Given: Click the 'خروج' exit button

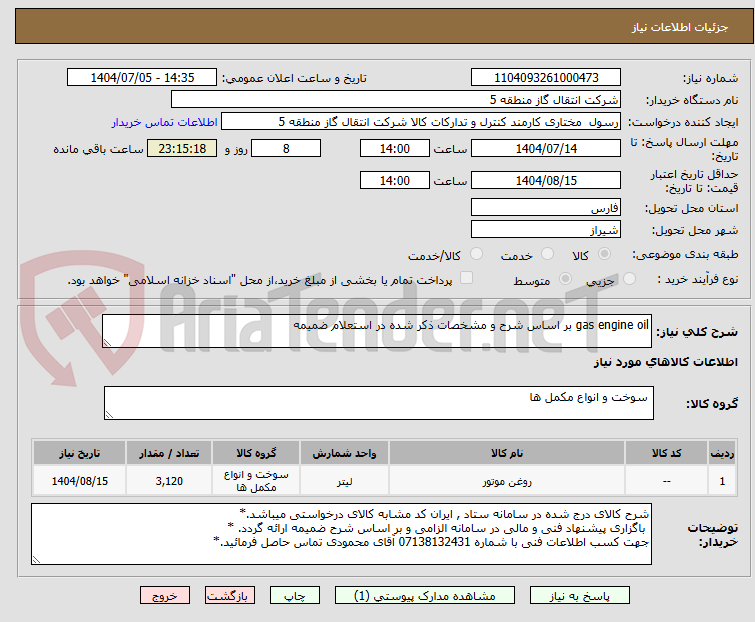Looking at the screenshot, I should click(165, 596).
